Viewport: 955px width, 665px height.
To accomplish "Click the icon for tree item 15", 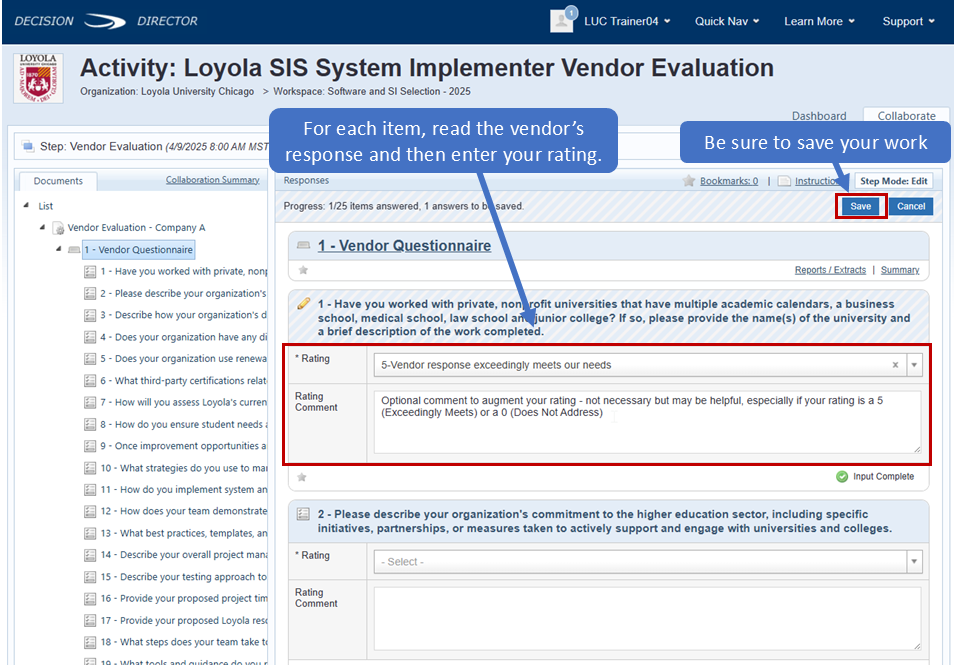I will [x=90, y=577].
